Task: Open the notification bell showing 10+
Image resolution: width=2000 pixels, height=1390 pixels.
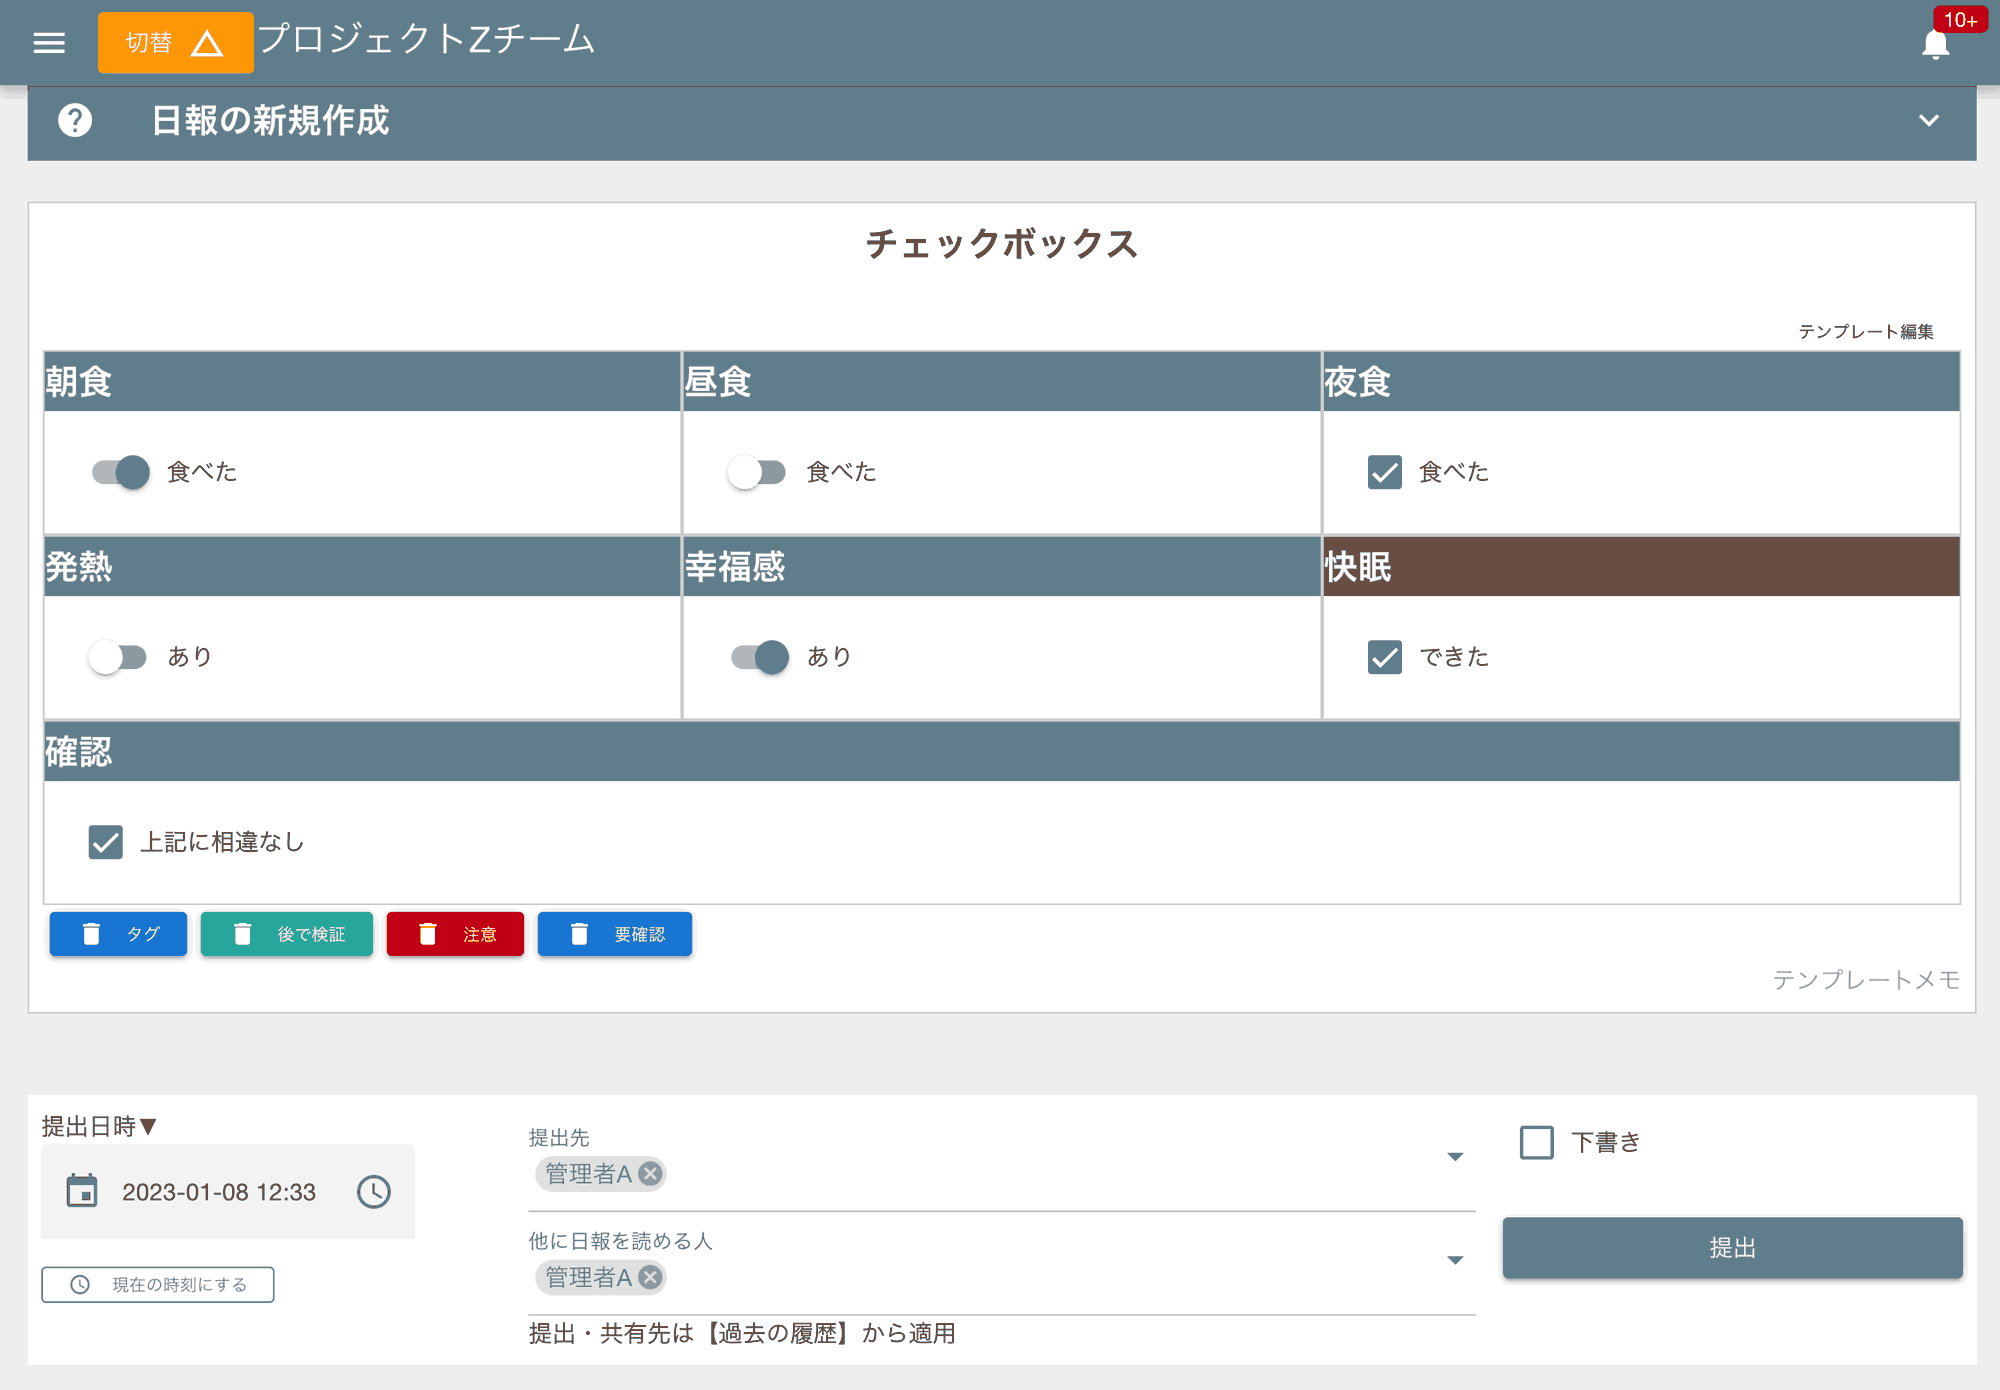Action: coord(1936,42)
